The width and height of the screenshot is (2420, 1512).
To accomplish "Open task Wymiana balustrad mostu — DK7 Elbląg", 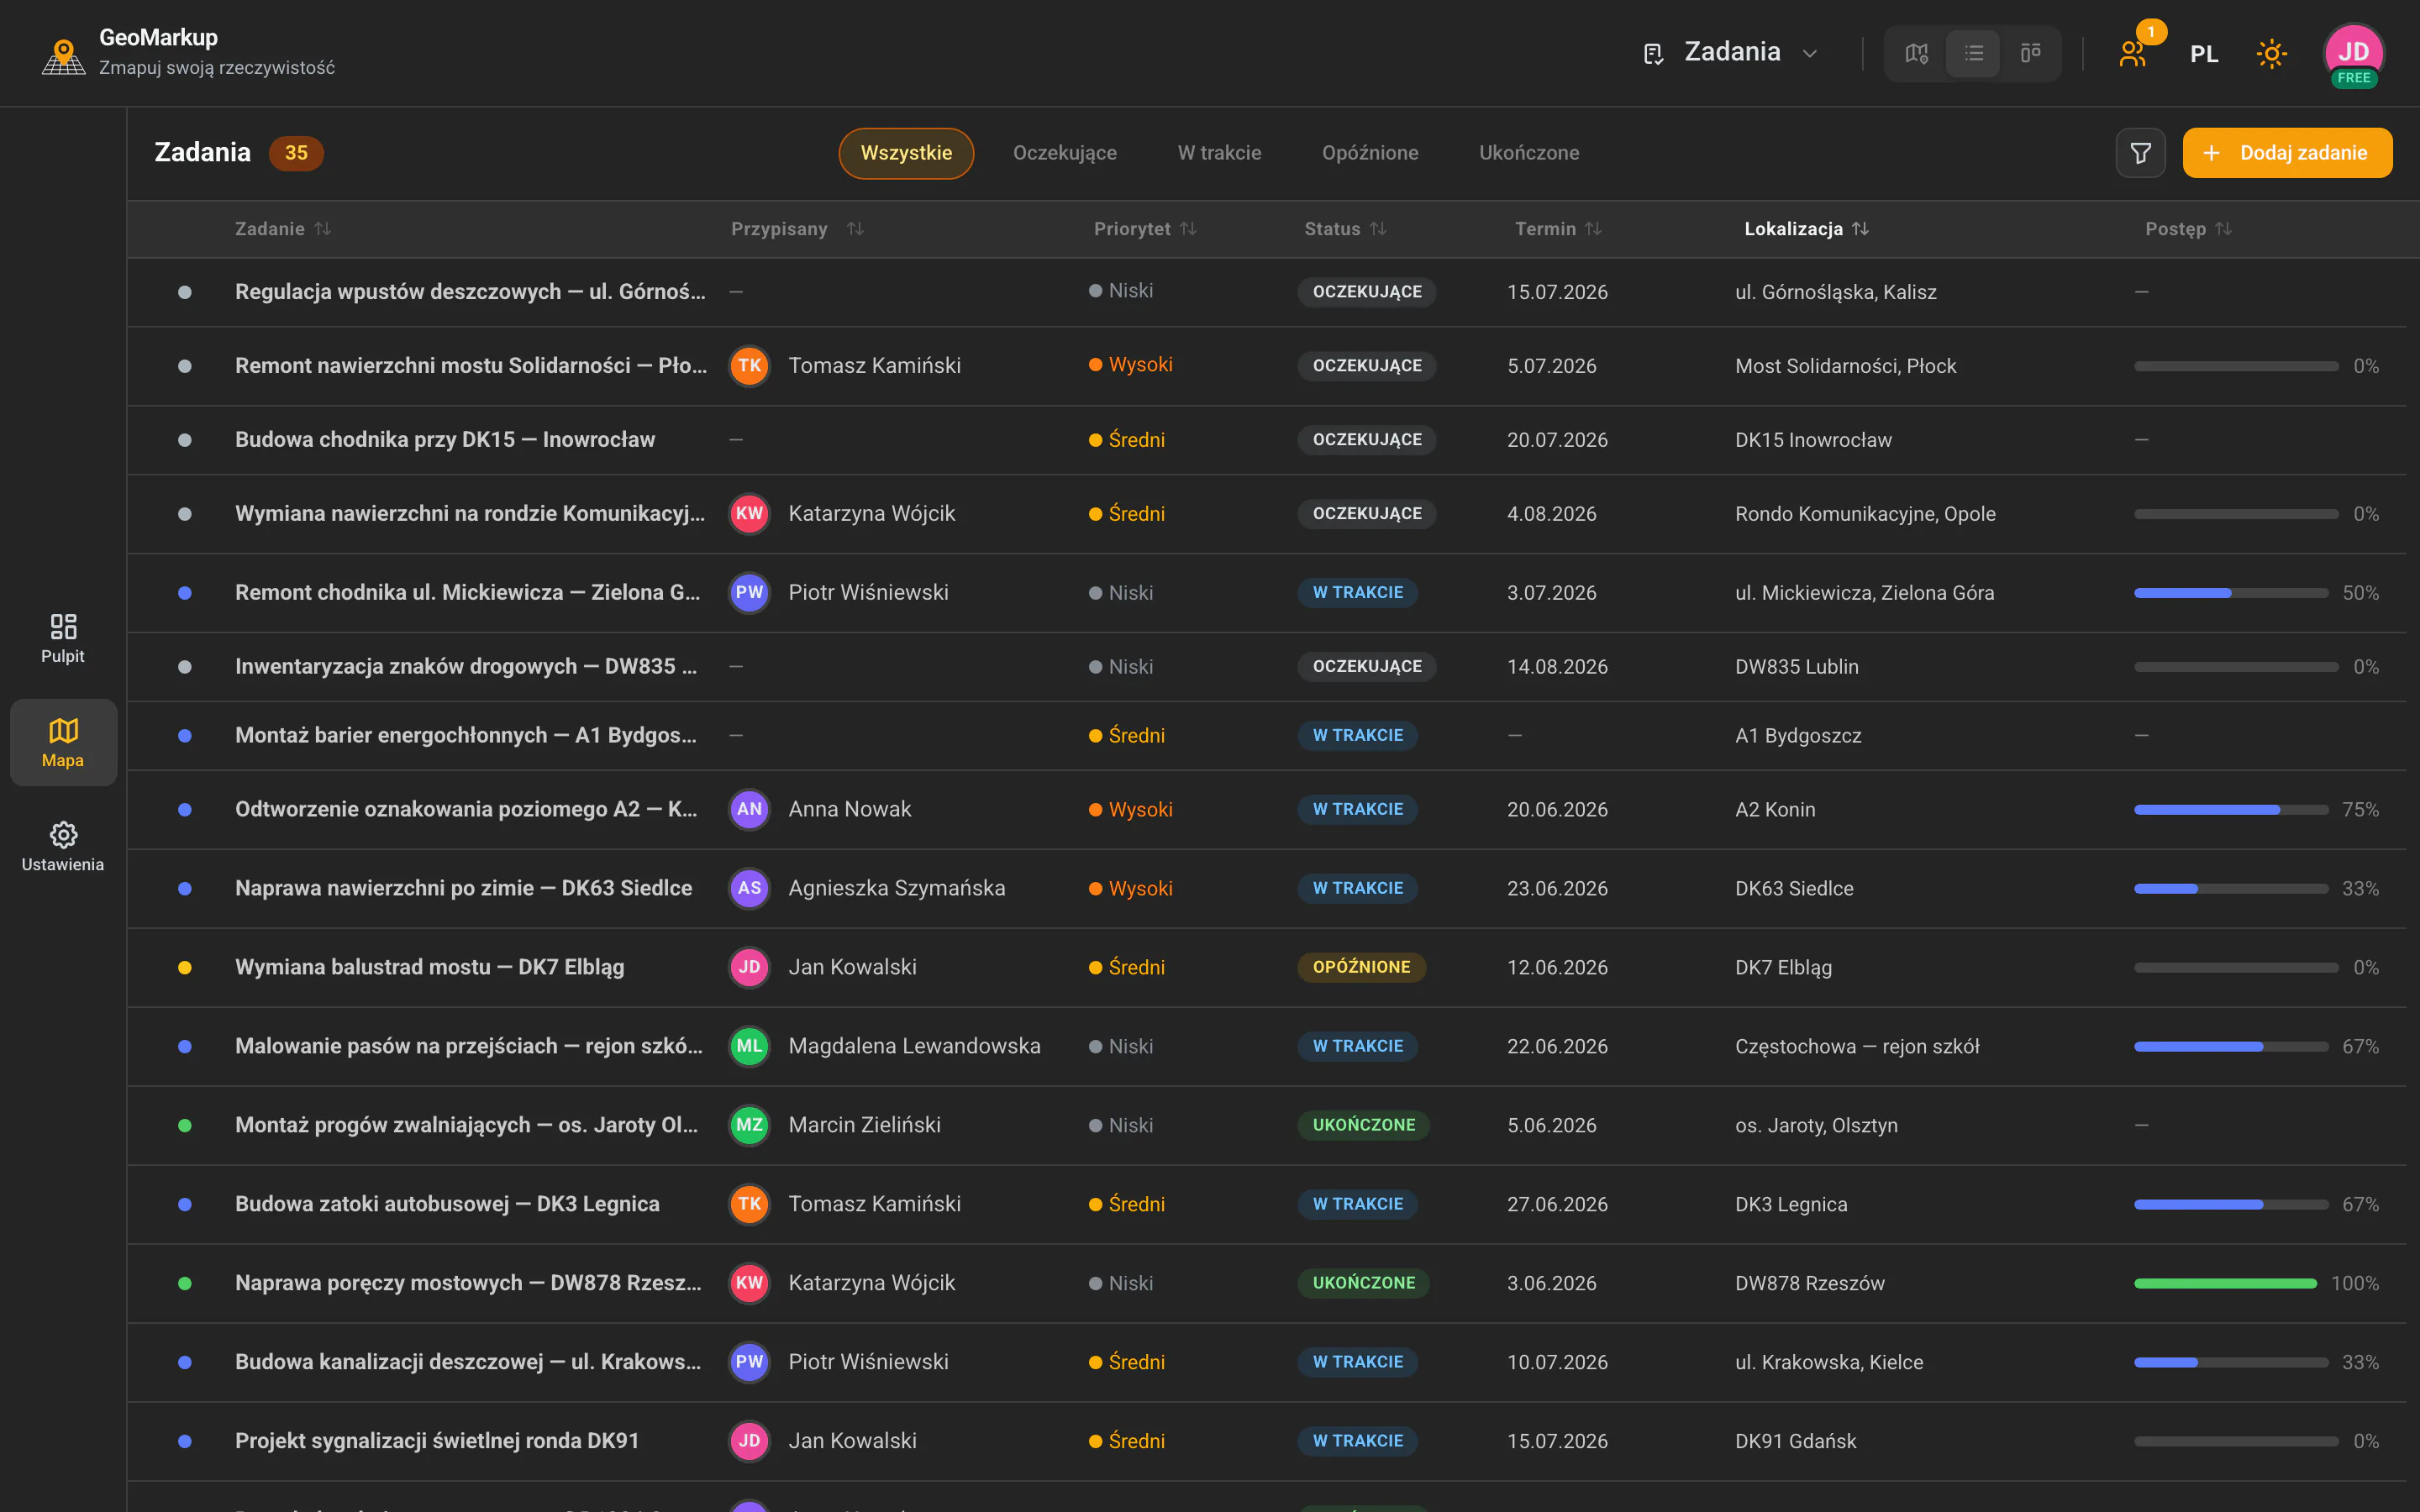I will 430,967.
